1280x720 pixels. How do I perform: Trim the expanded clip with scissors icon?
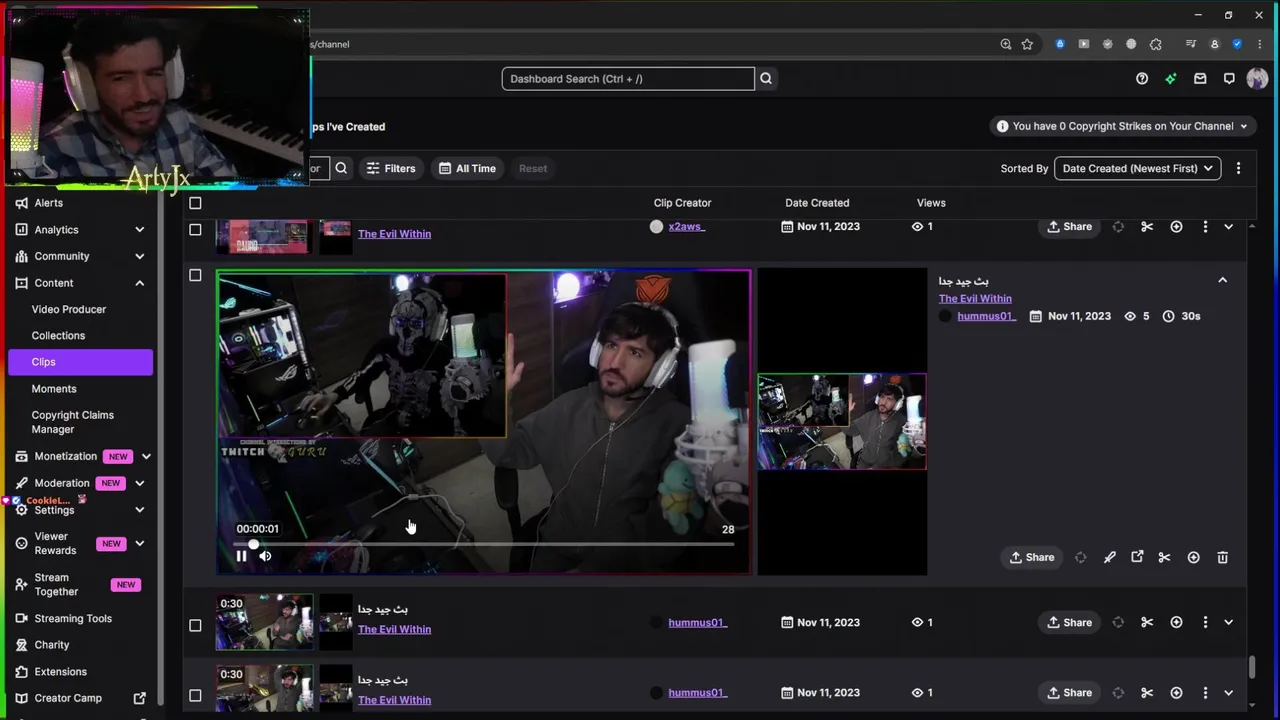click(x=1164, y=557)
